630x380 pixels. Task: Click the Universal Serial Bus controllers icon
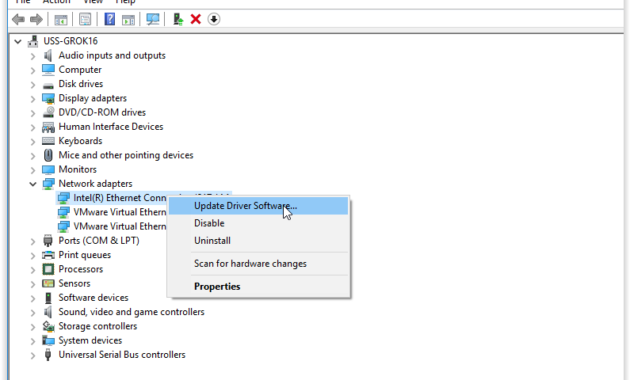(48, 355)
